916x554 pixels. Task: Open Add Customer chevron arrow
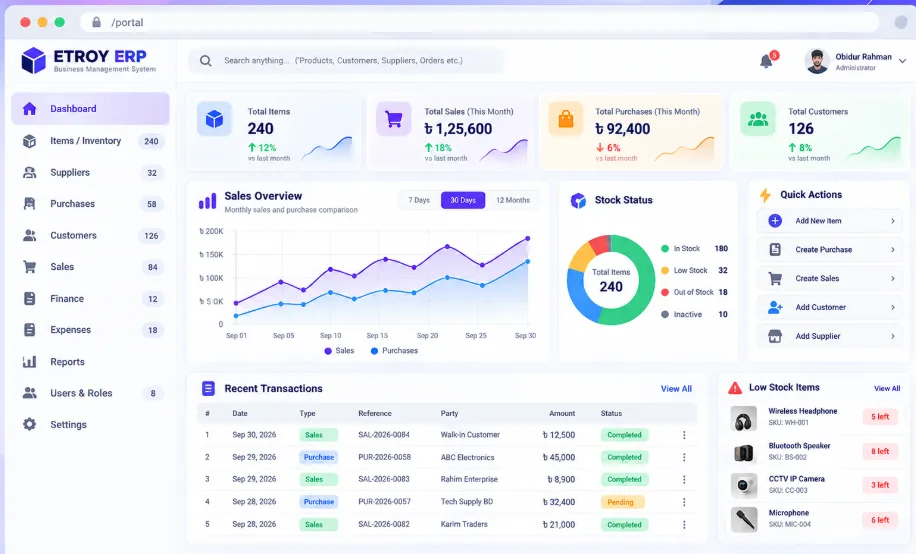pyautogui.click(x=893, y=307)
